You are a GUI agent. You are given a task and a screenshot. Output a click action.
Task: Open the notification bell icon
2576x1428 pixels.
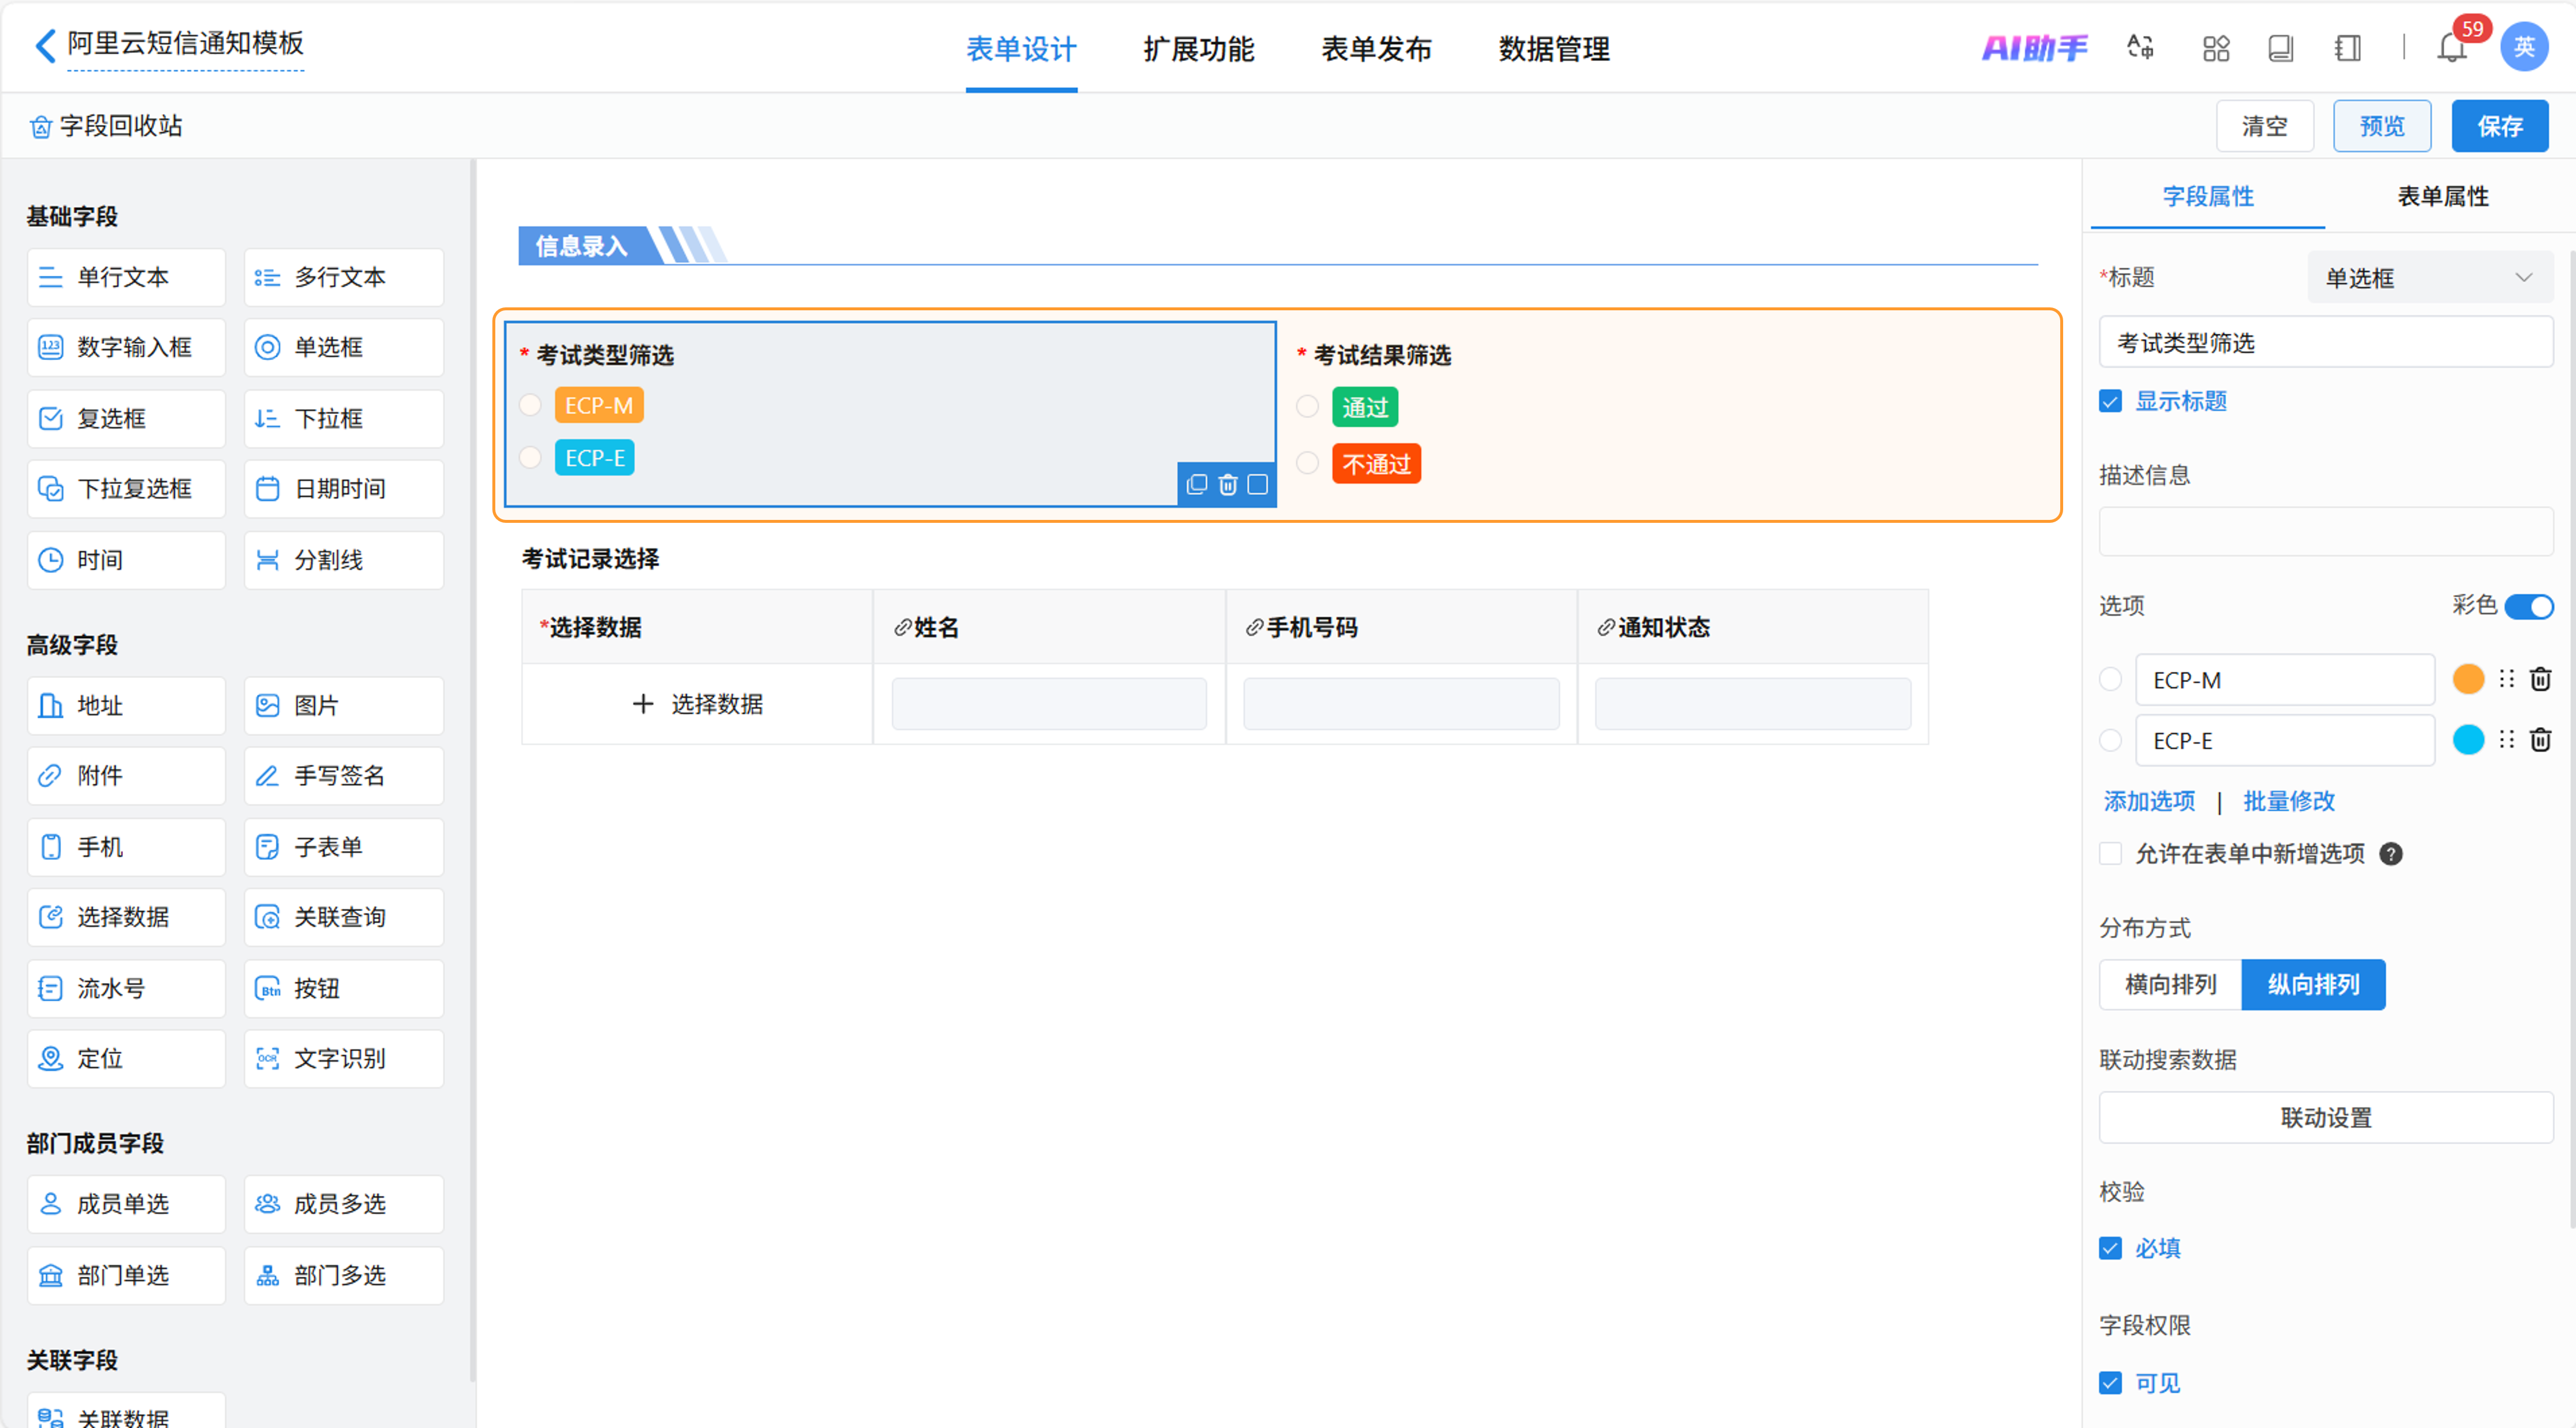pos(2451,48)
